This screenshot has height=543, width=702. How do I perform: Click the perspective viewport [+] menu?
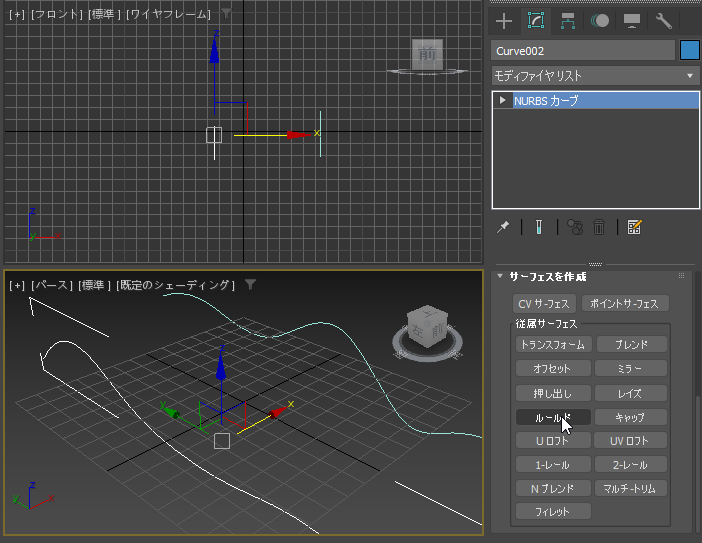[17, 285]
